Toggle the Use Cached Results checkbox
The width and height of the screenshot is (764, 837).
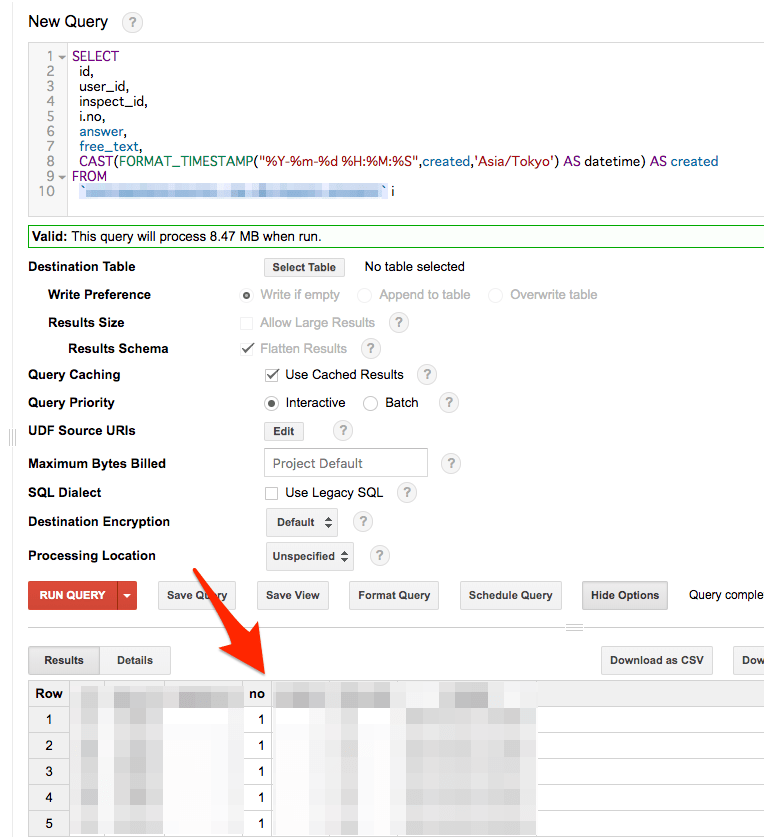click(x=271, y=375)
